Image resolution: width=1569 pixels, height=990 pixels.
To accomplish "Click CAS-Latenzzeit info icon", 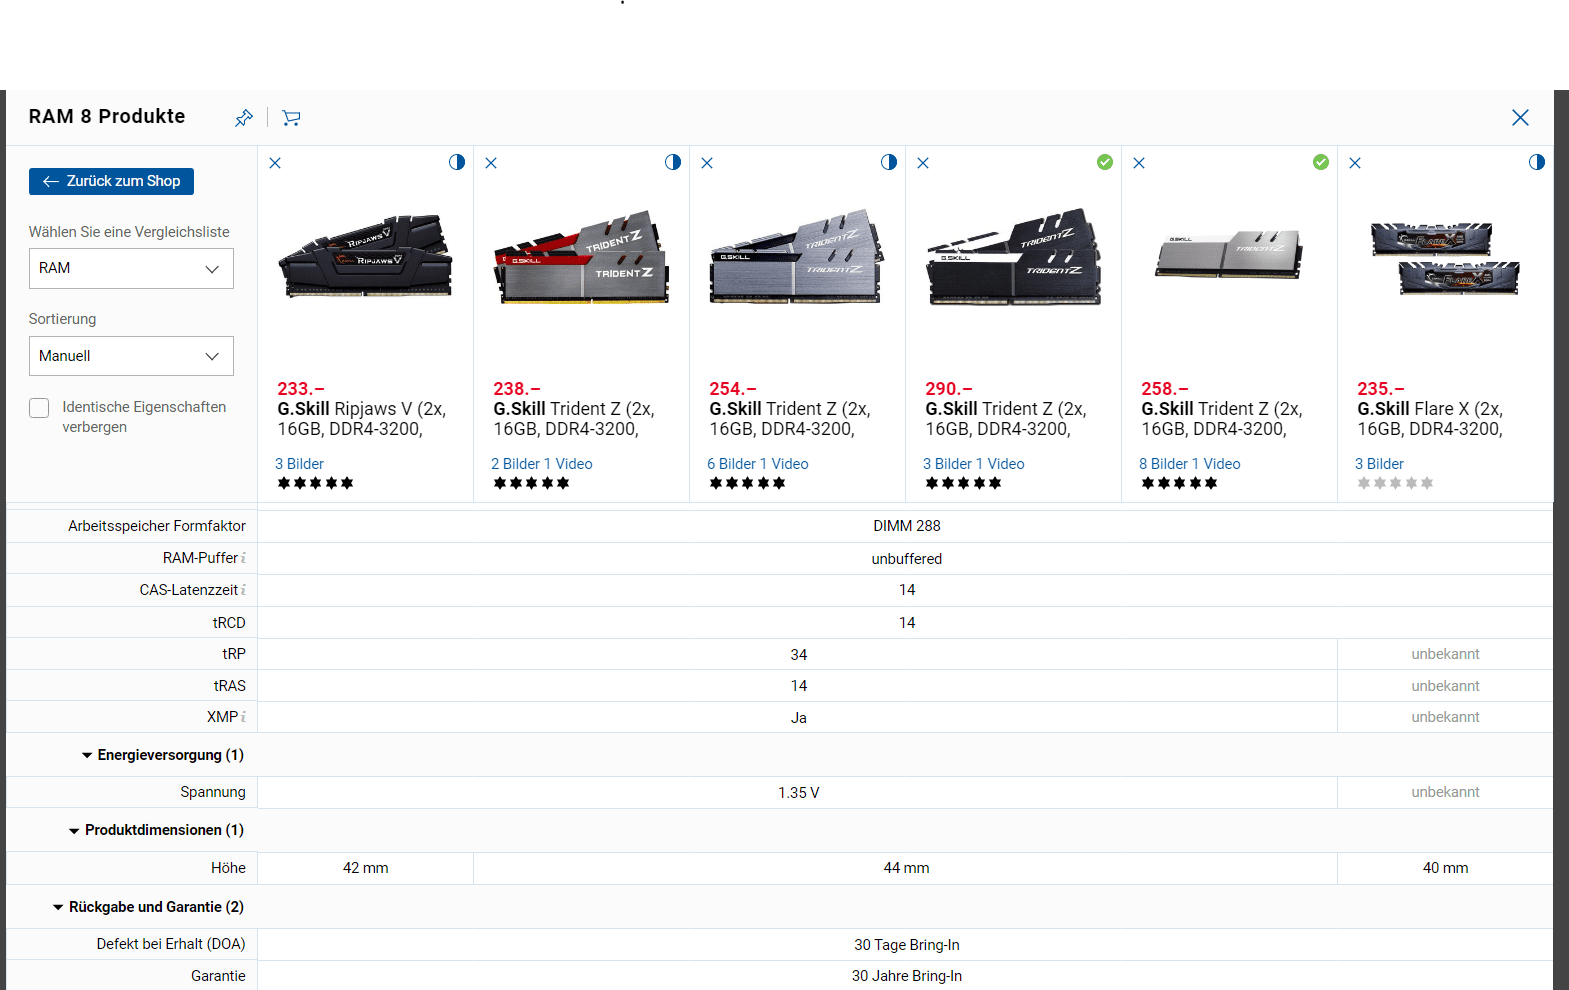I will [243, 590].
